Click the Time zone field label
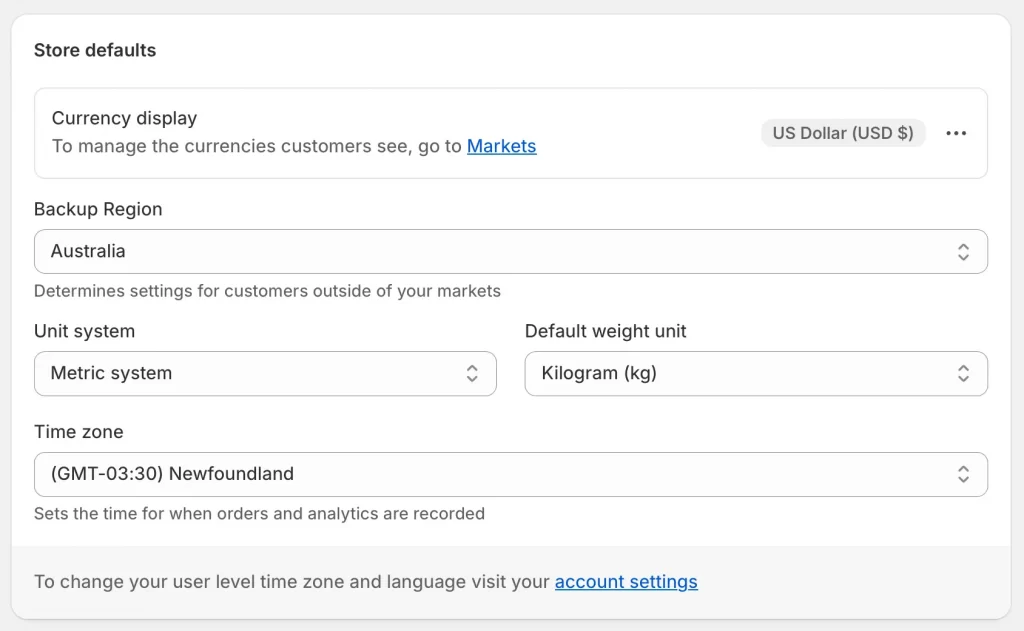The width and height of the screenshot is (1024, 631). pos(79,432)
